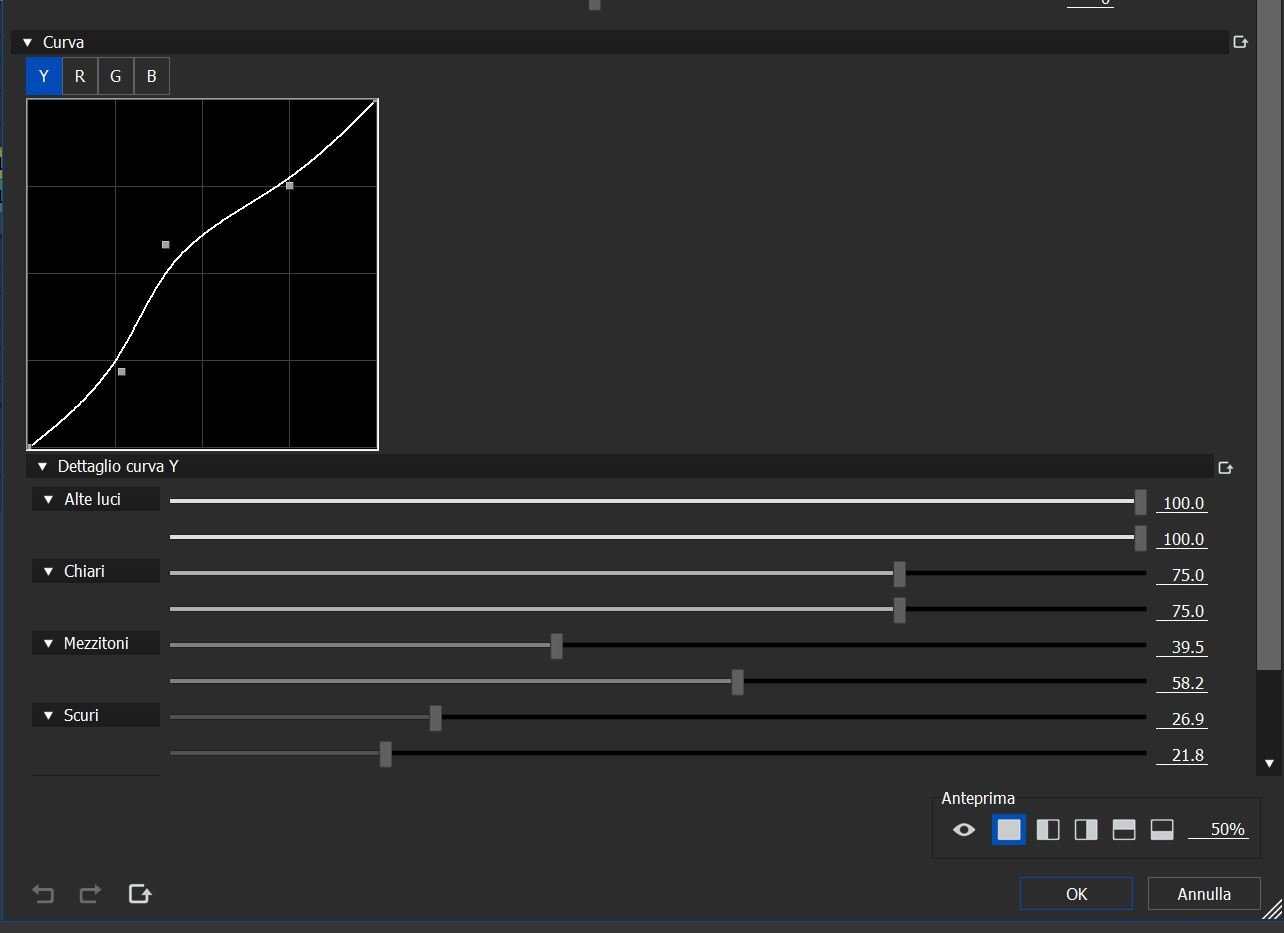Click the middle curve control point
The height and width of the screenshot is (933, 1284).
click(x=166, y=244)
